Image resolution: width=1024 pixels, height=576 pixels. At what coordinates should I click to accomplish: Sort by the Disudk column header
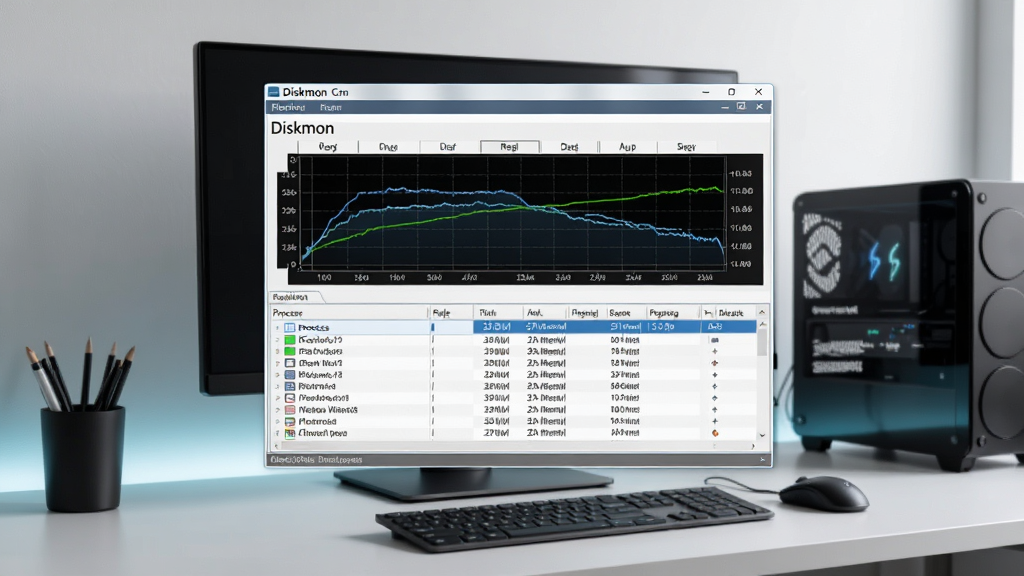[x=735, y=313]
